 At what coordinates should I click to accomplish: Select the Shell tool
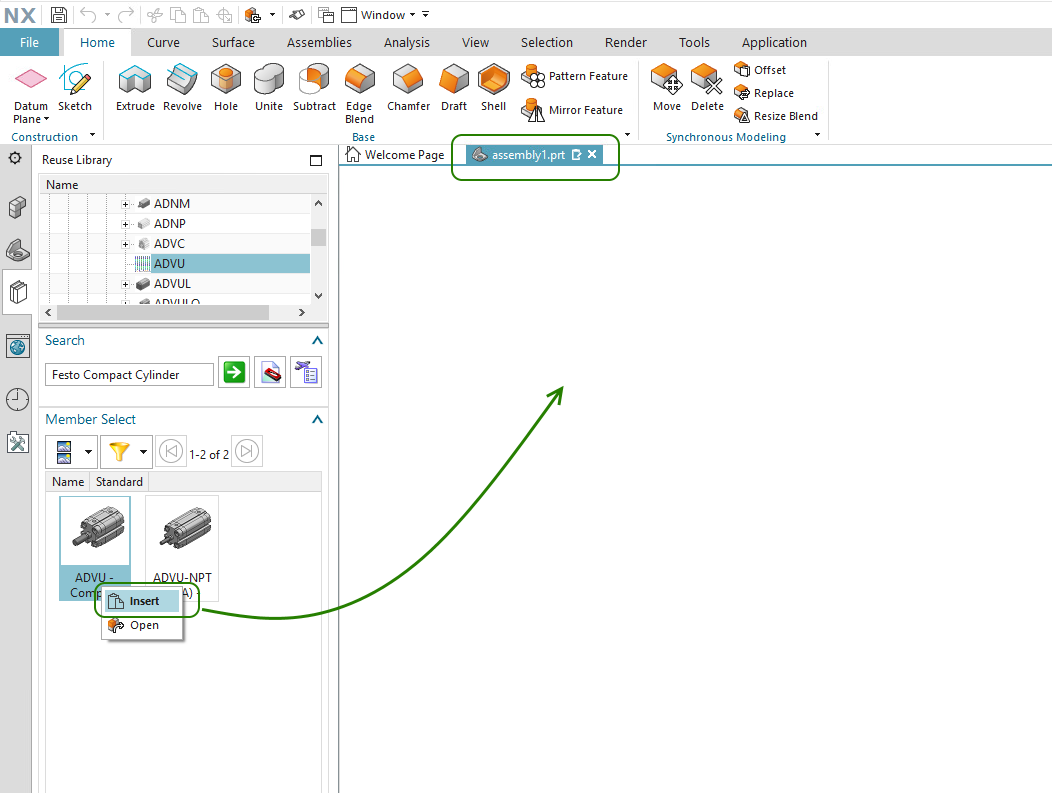[x=493, y=88]
